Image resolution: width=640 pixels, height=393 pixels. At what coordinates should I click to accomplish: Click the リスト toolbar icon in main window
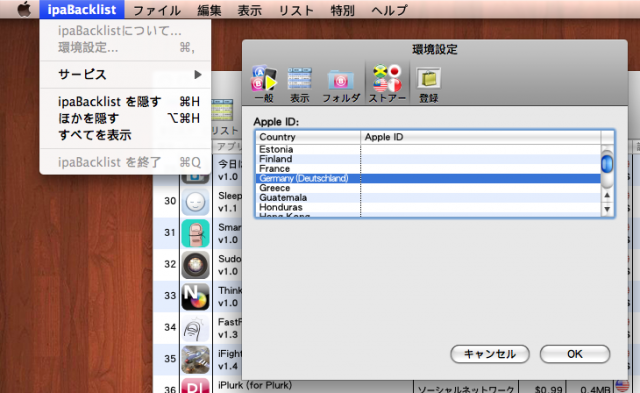223,116
